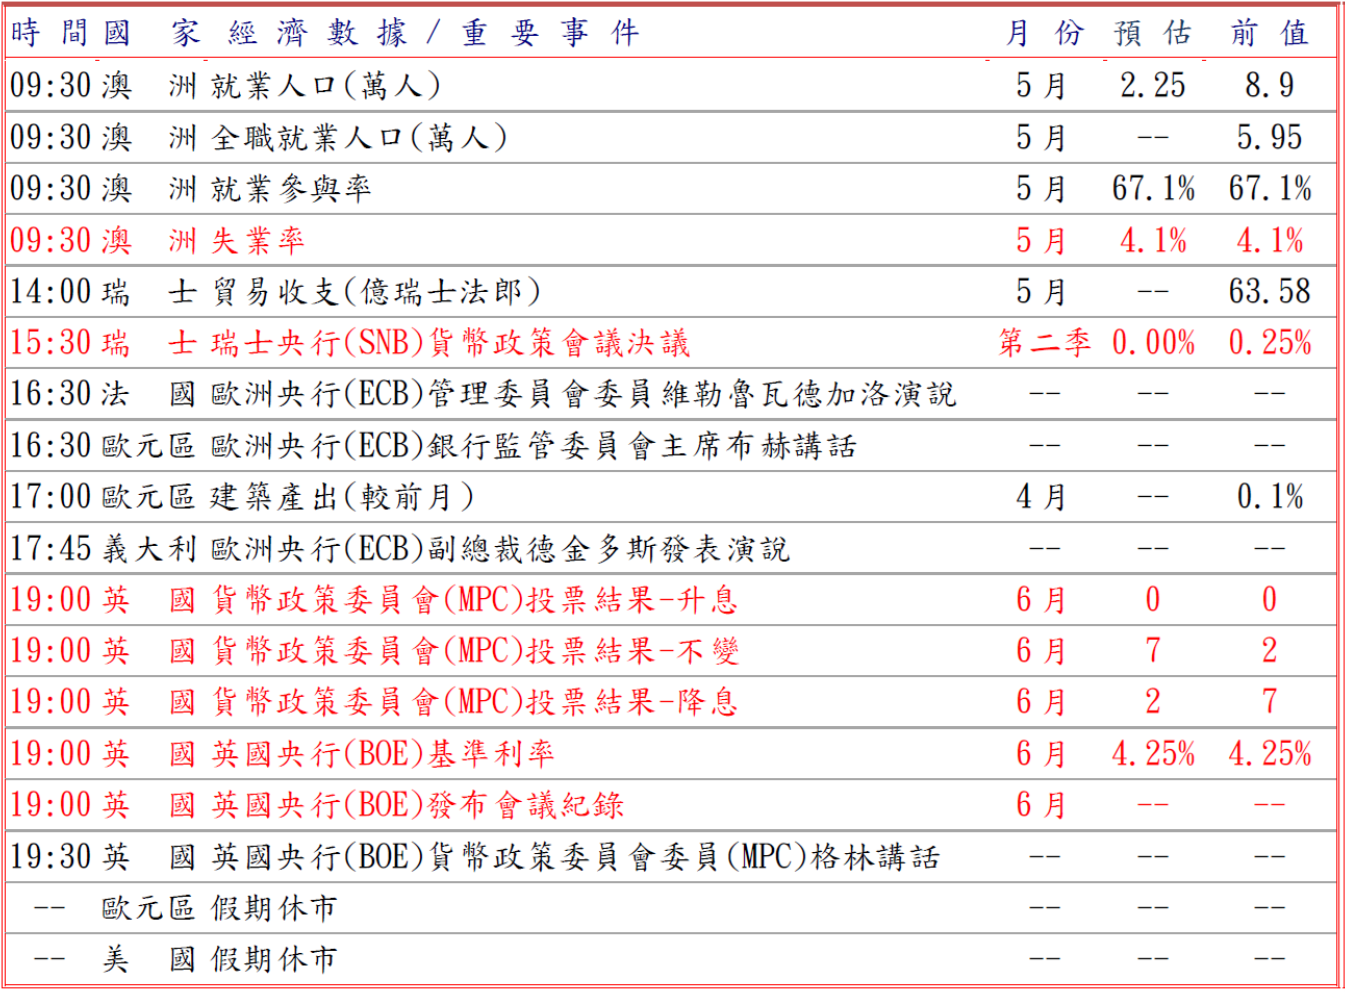Viewport: 1345px width, 992px height.
Task: Click BOE MPC 格林講話 event
Action: (576, 857)
